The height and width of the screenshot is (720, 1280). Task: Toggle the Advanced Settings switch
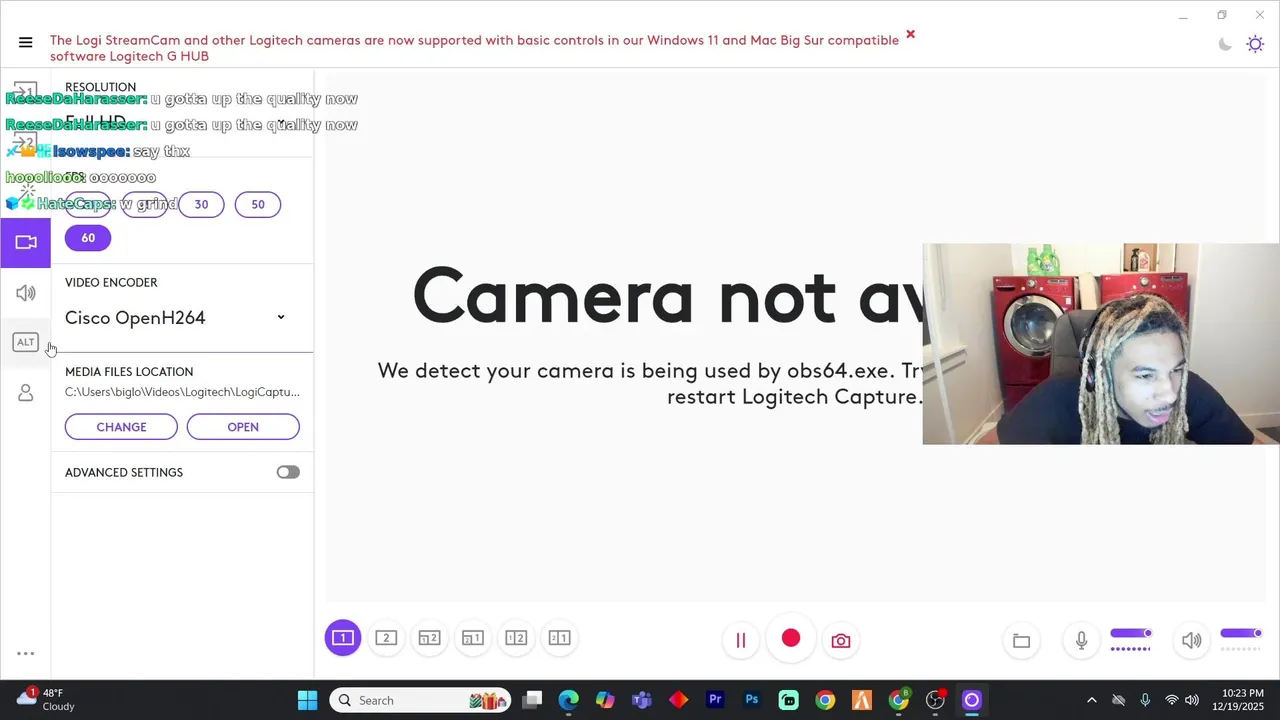click(x=288, y=472)
